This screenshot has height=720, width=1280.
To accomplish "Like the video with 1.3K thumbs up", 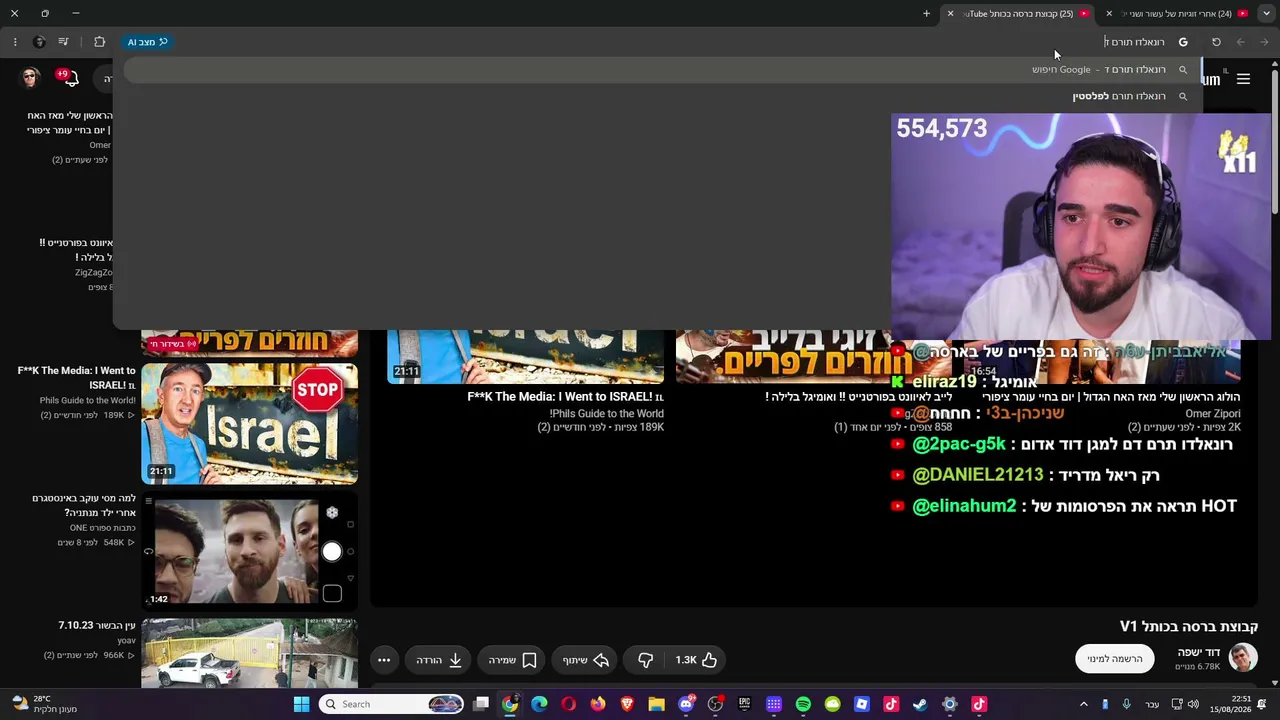I will [x=696, y=660].
